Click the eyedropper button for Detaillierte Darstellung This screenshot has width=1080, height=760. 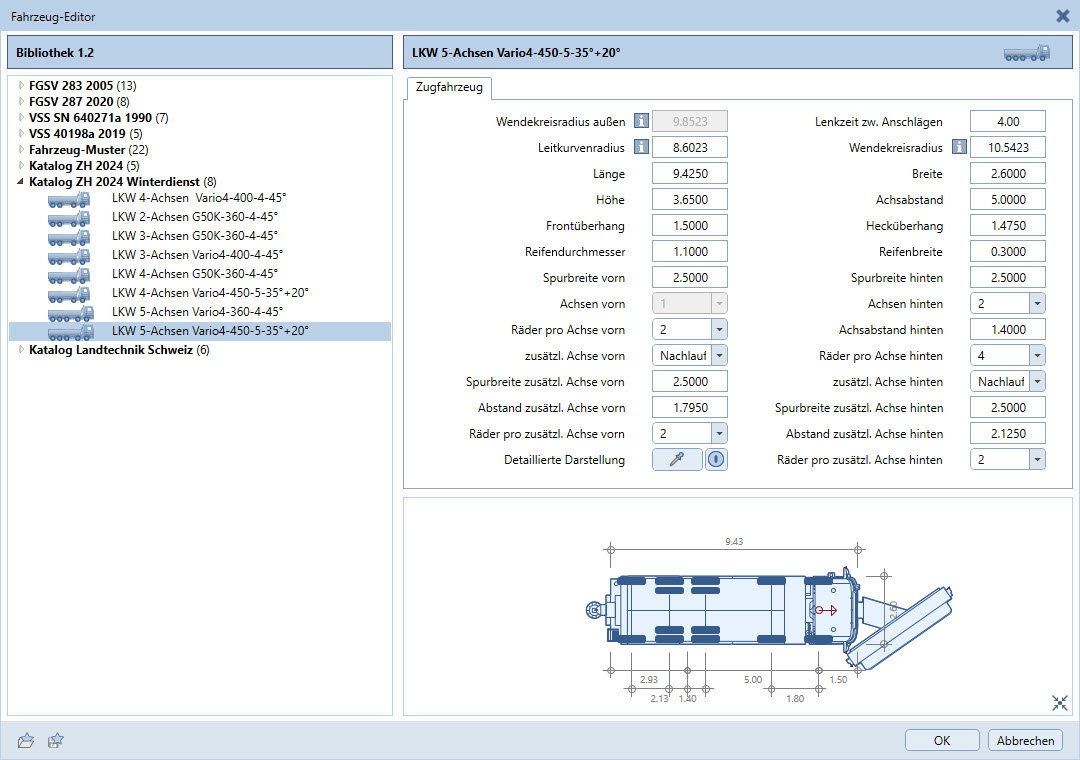(677, 459)
